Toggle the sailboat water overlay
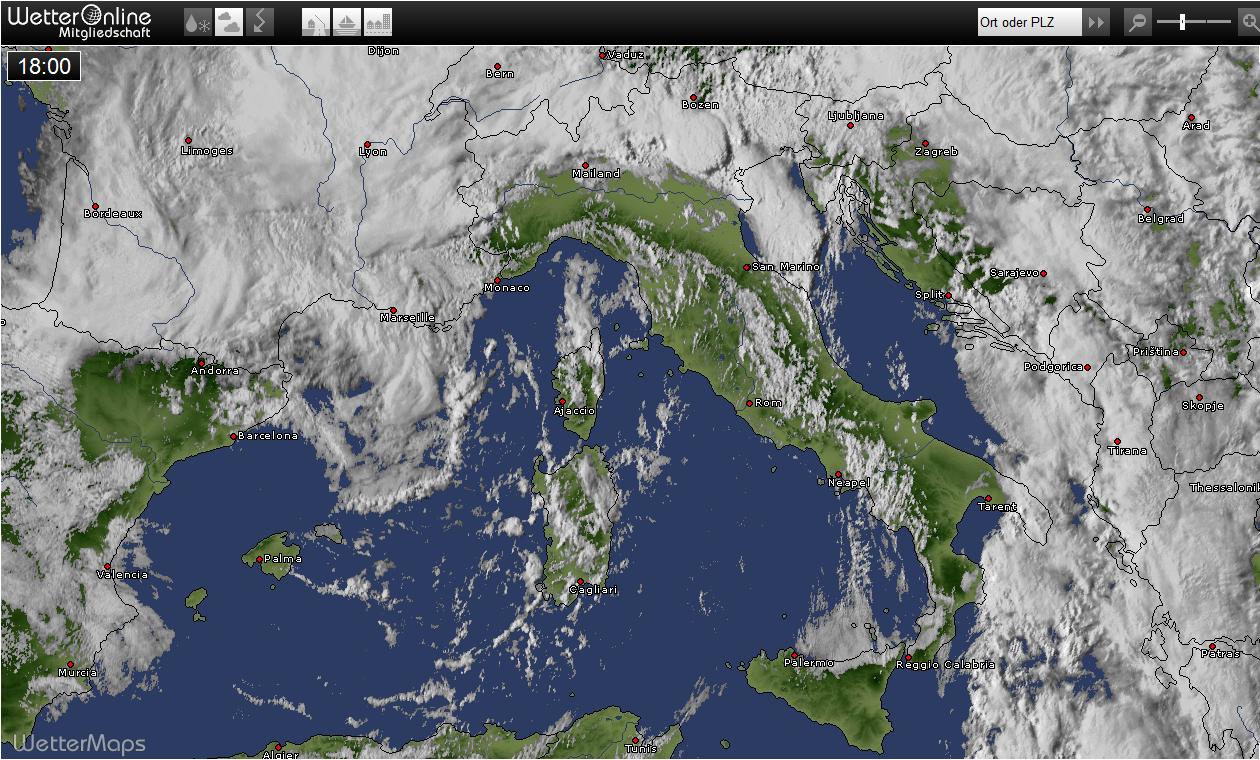The height and width of the screenshot is (760, 1260). [x=347, y=23]
